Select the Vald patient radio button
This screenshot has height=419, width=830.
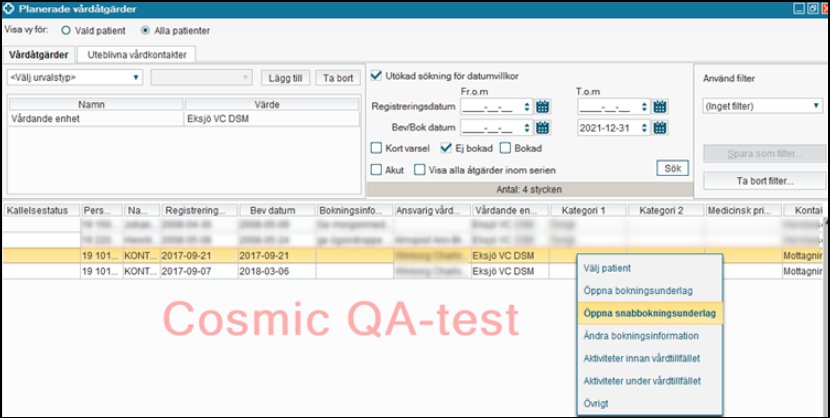coord(66,31)
